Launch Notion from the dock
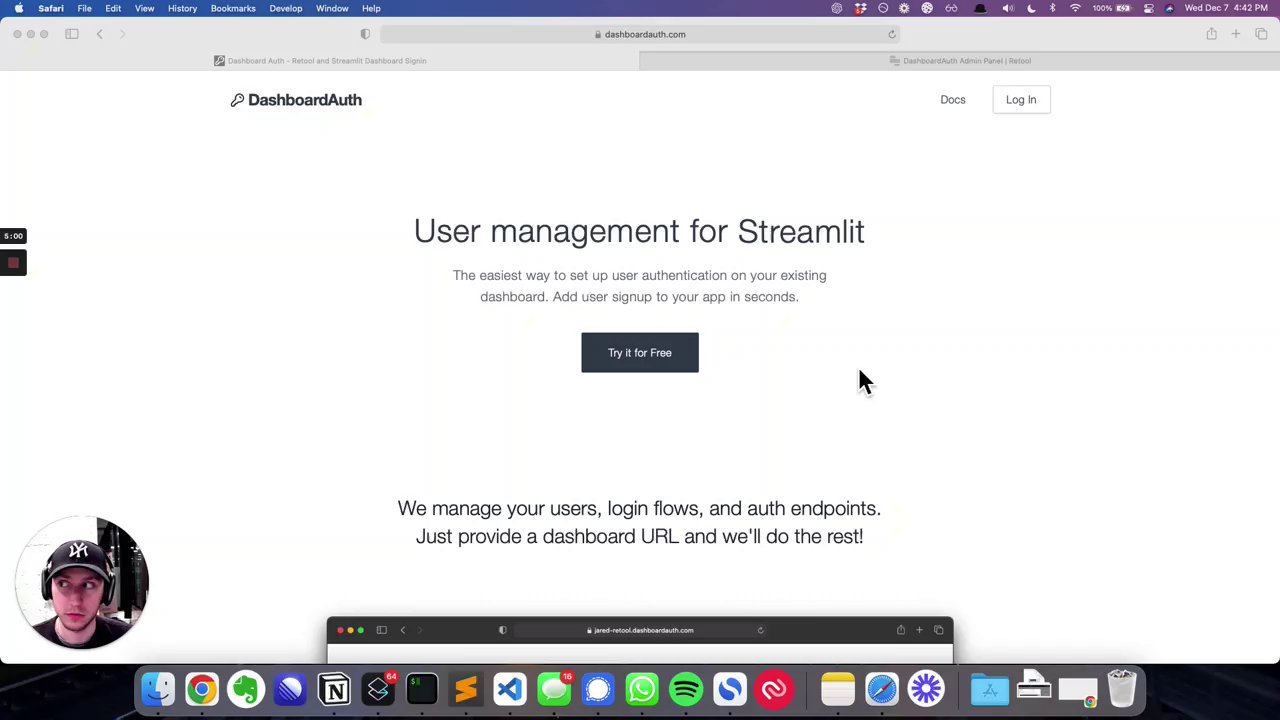This screenshot has width=1280, height=720. [x=334, y=689]
